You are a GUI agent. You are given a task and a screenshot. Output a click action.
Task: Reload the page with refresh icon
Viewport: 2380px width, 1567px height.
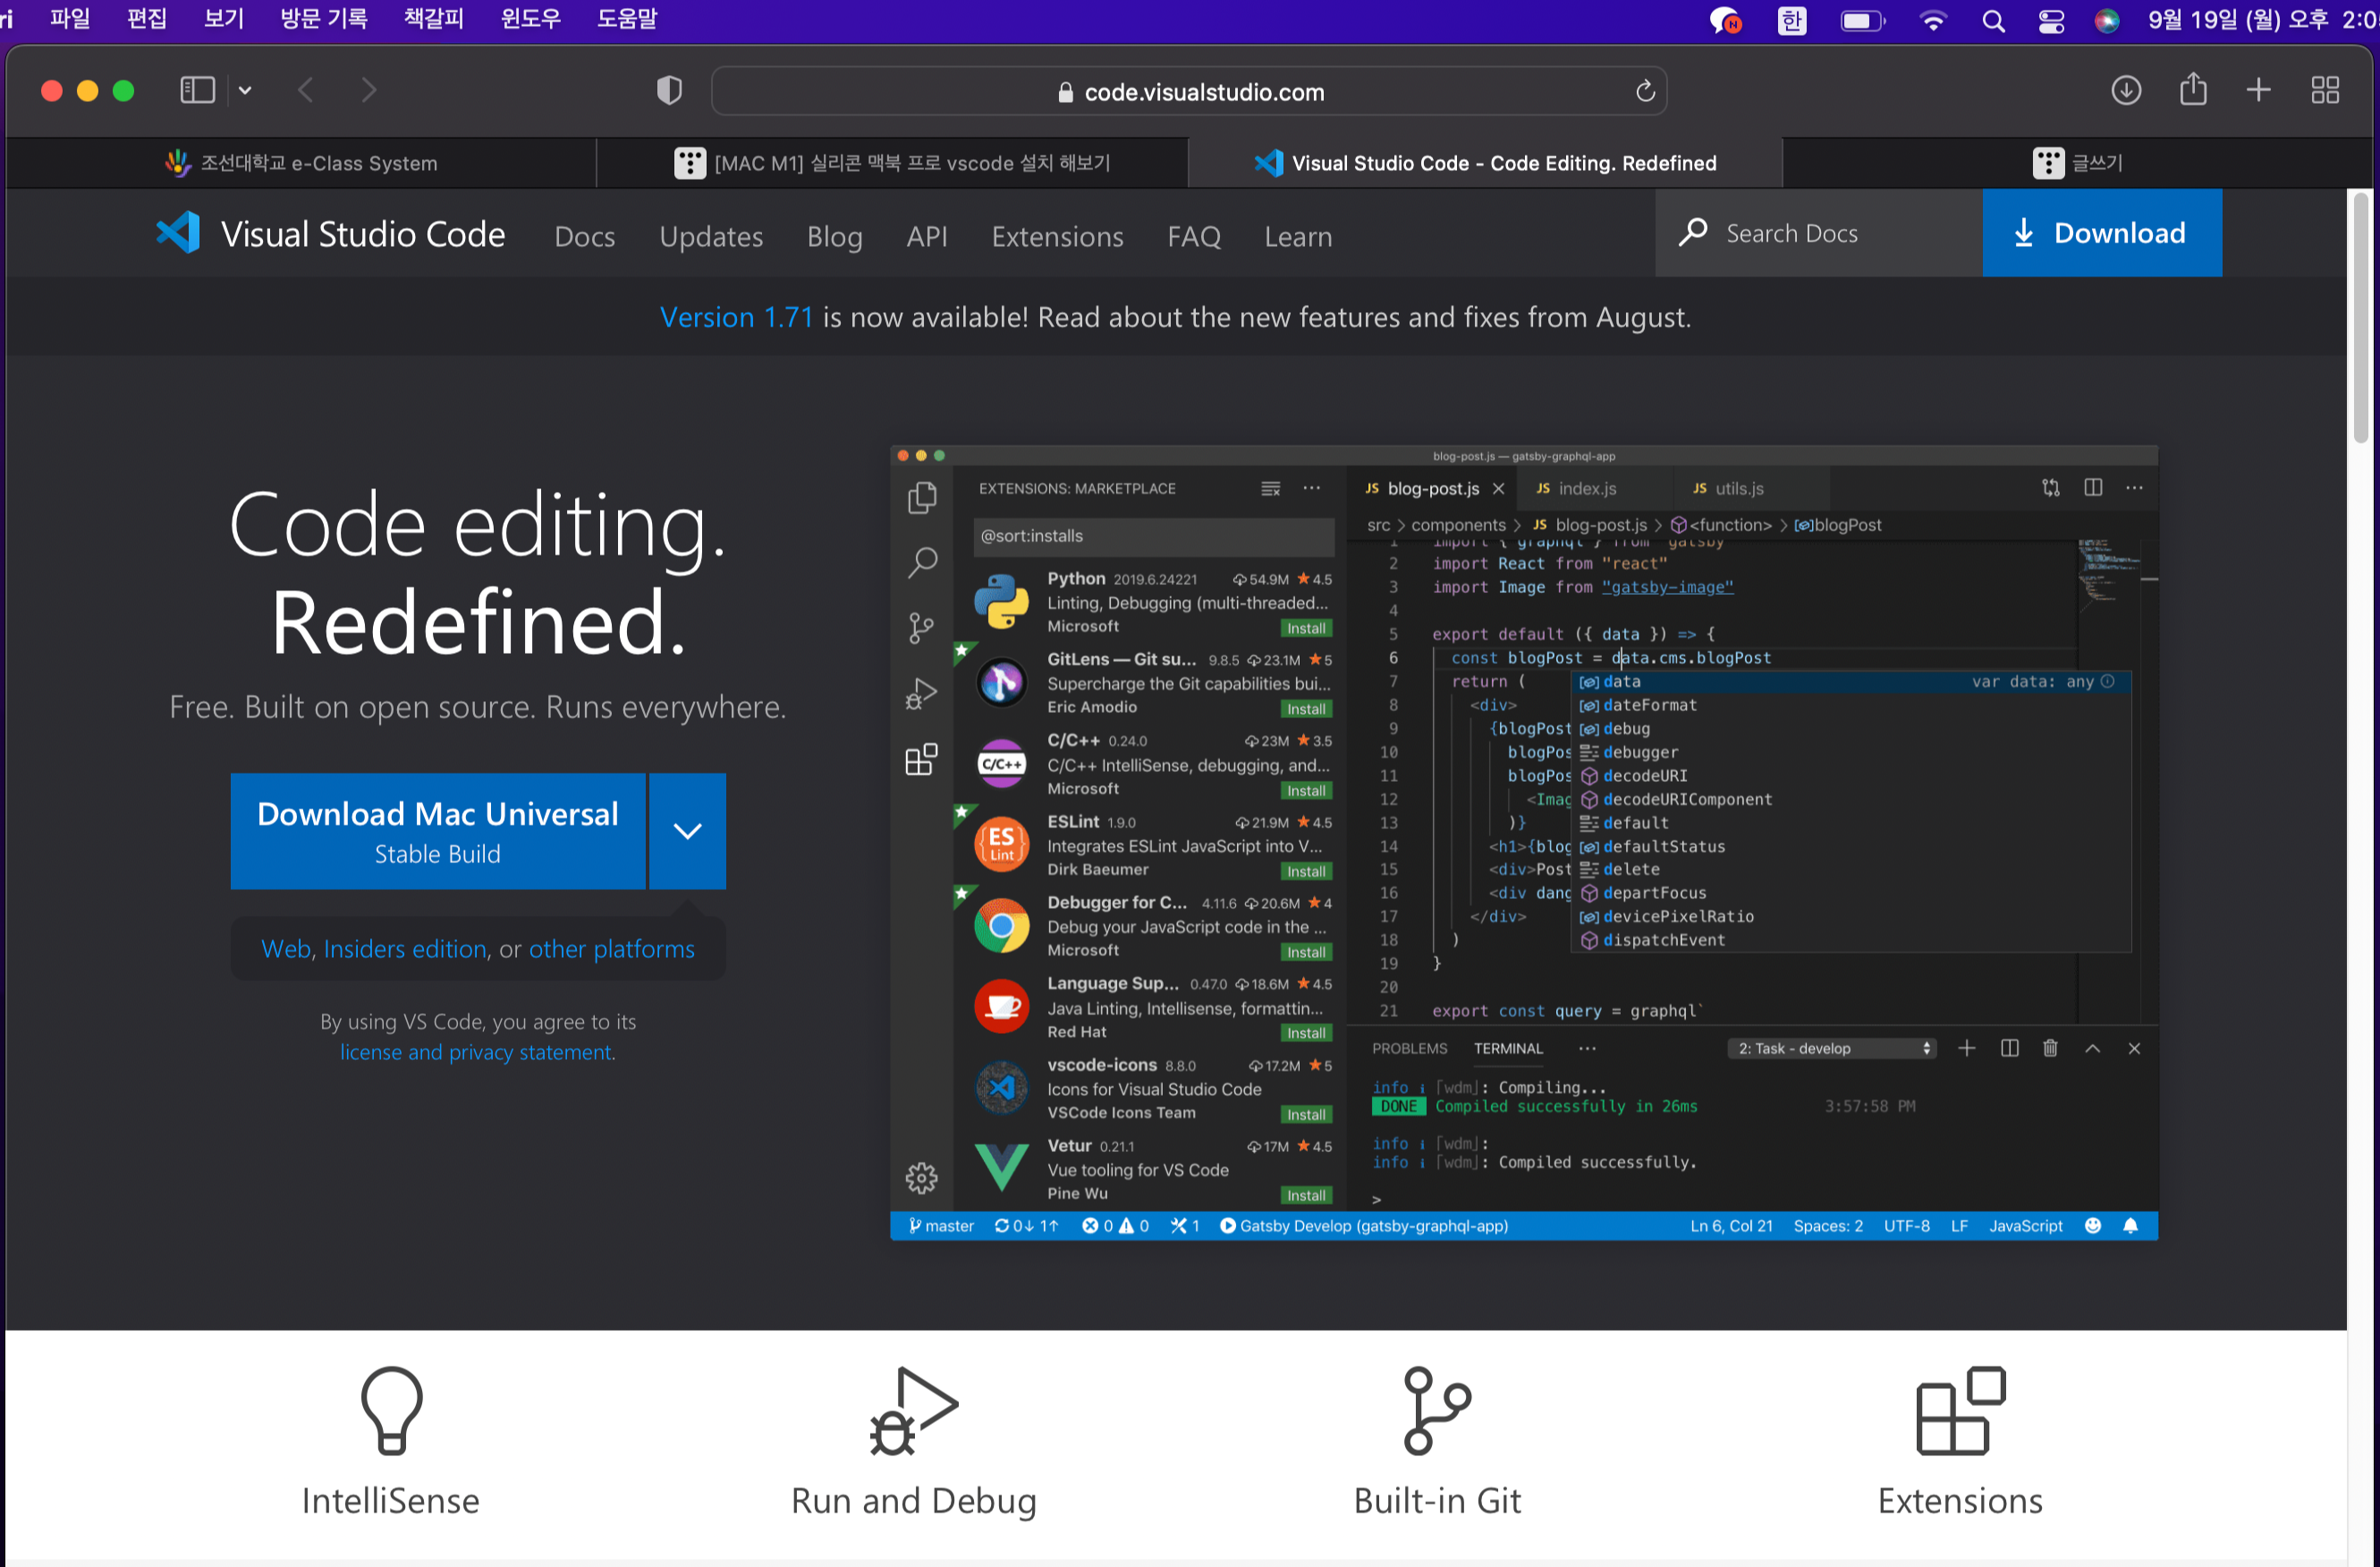click(x=1644, y=92)
